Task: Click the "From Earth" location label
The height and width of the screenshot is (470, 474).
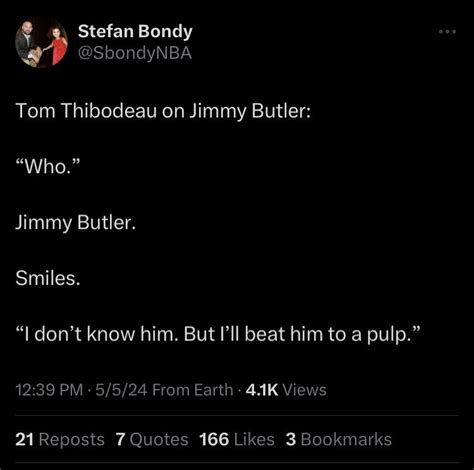Action: pyautogui.click(x=193, y=390)
